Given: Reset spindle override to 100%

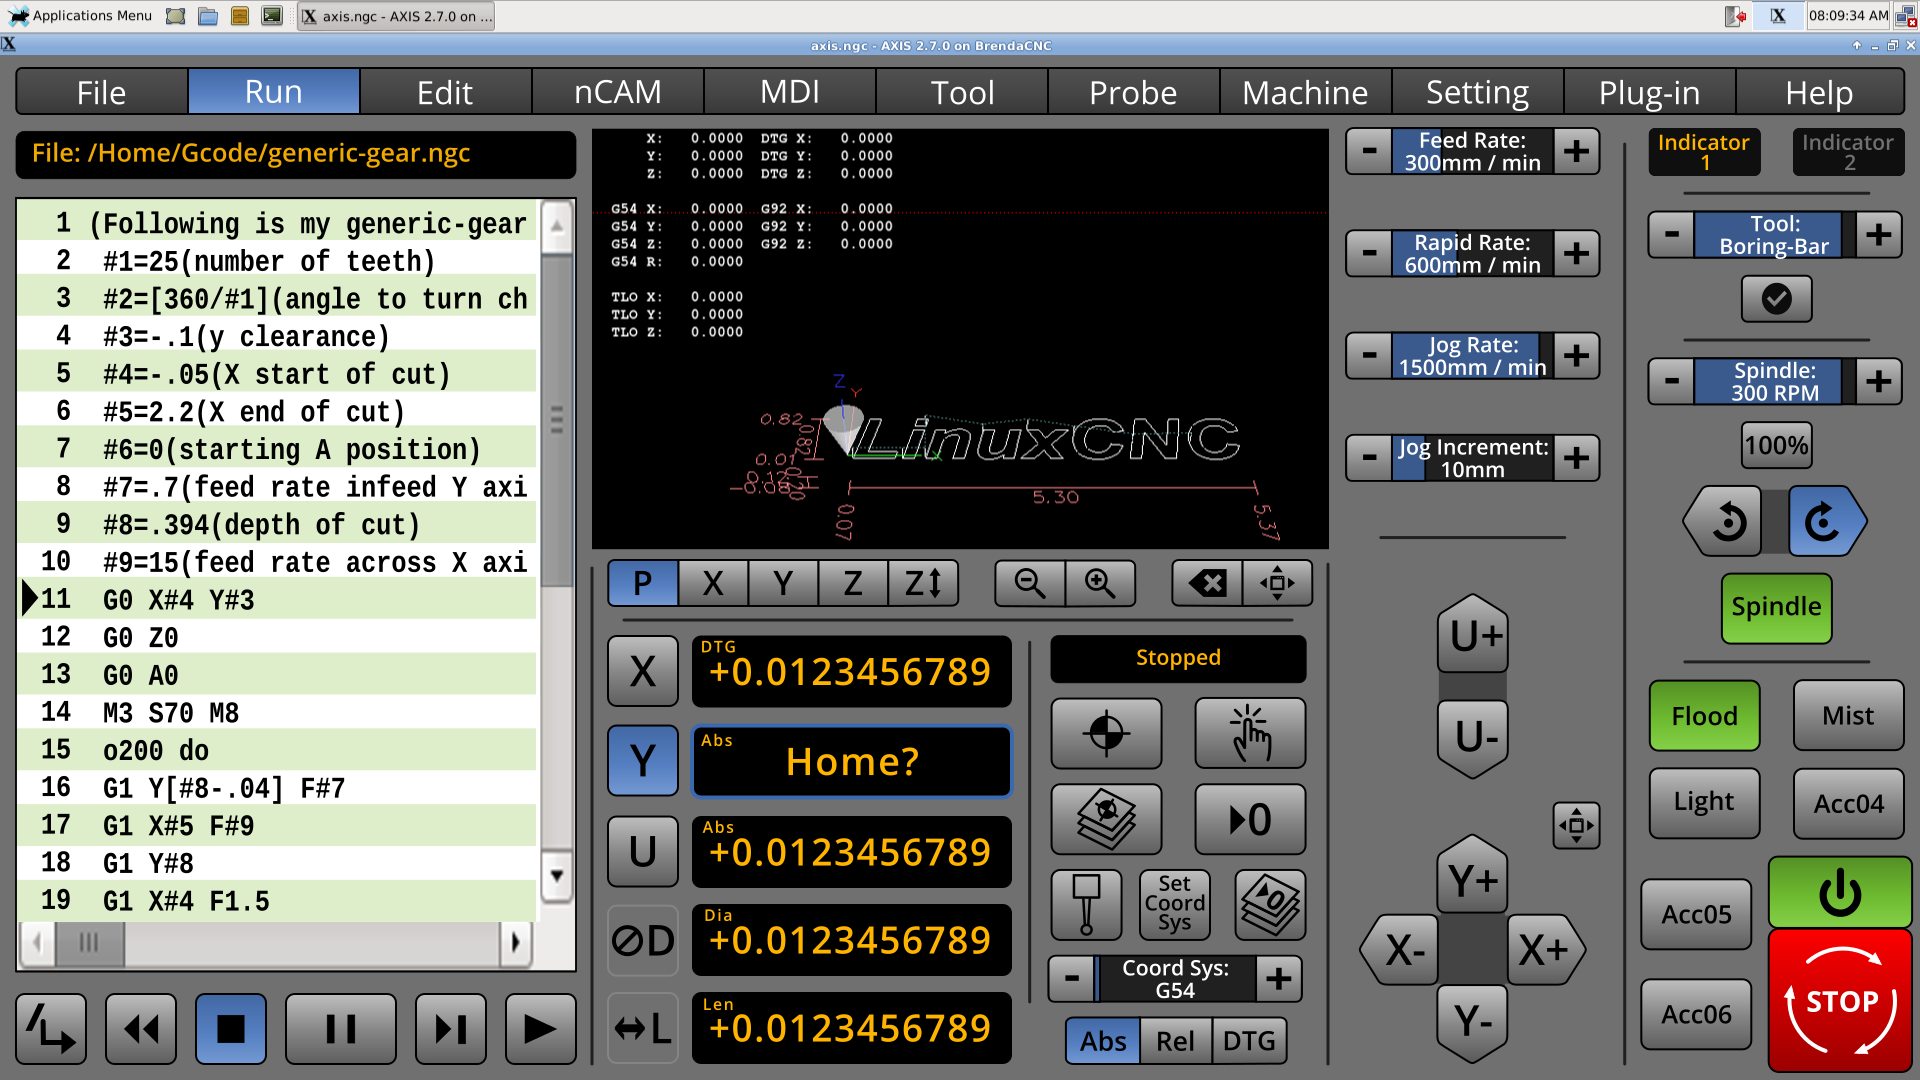Looking at the screenshot, I should tap(1776, 445).
